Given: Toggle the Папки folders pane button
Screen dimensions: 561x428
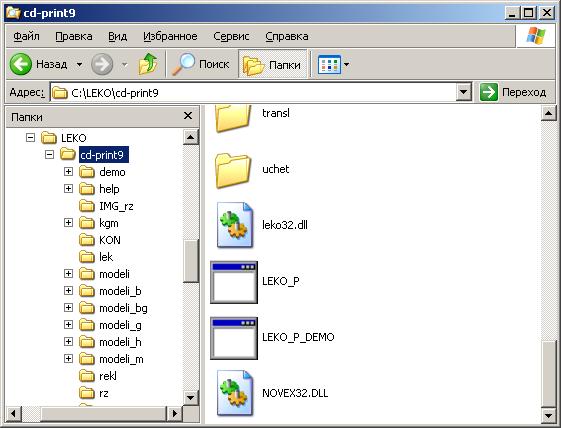Looking at the screenshot, I should 273,64.
